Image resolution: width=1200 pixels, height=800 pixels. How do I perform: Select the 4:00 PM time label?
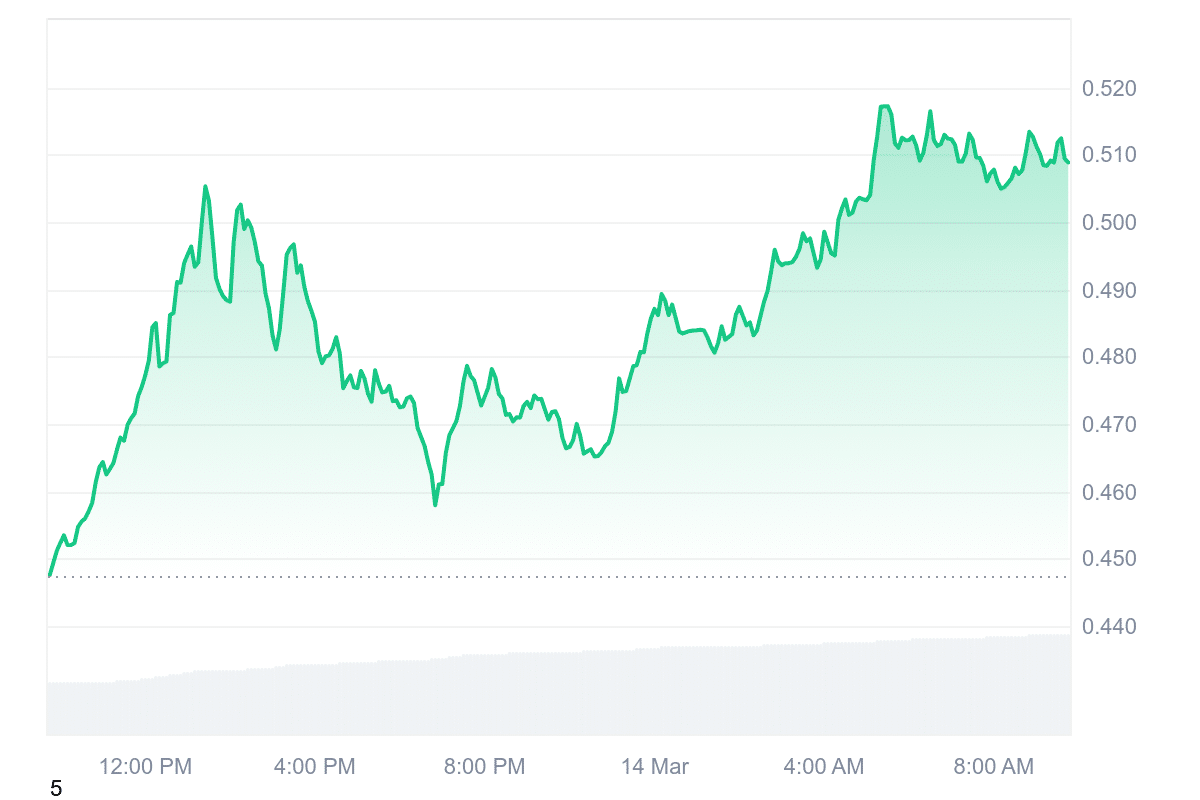point(314,767)
